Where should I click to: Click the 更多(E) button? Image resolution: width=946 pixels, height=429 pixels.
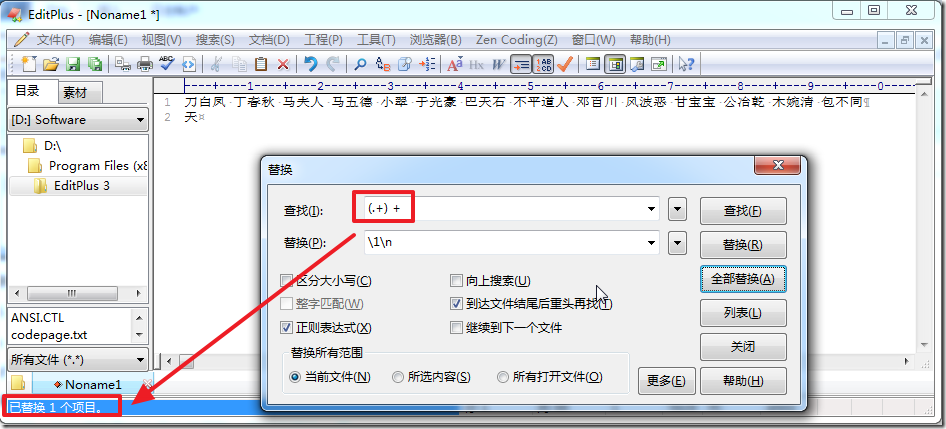tap(667, 381)
